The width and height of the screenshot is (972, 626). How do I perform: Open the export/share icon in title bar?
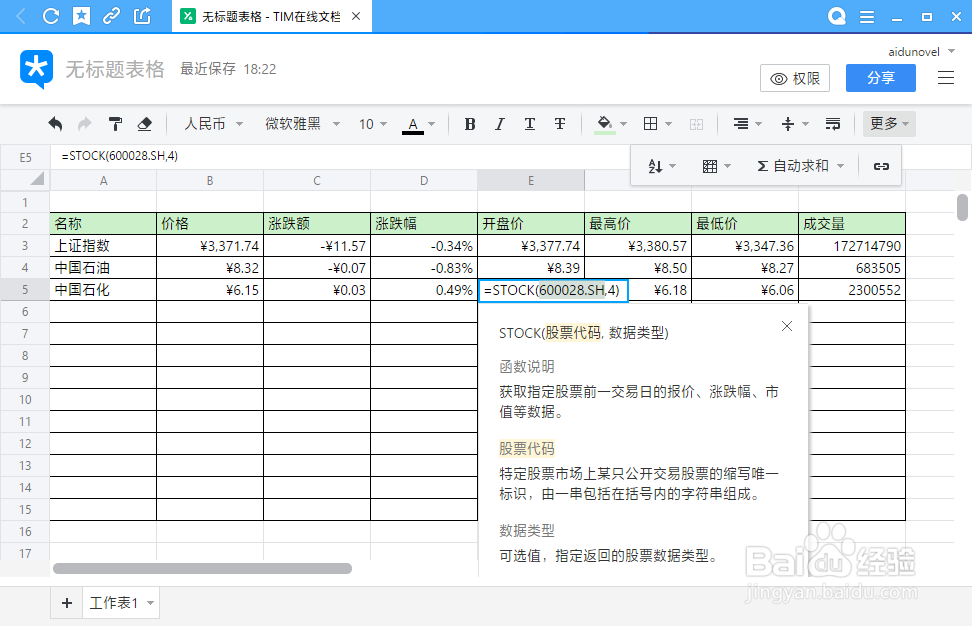[142, 16]
